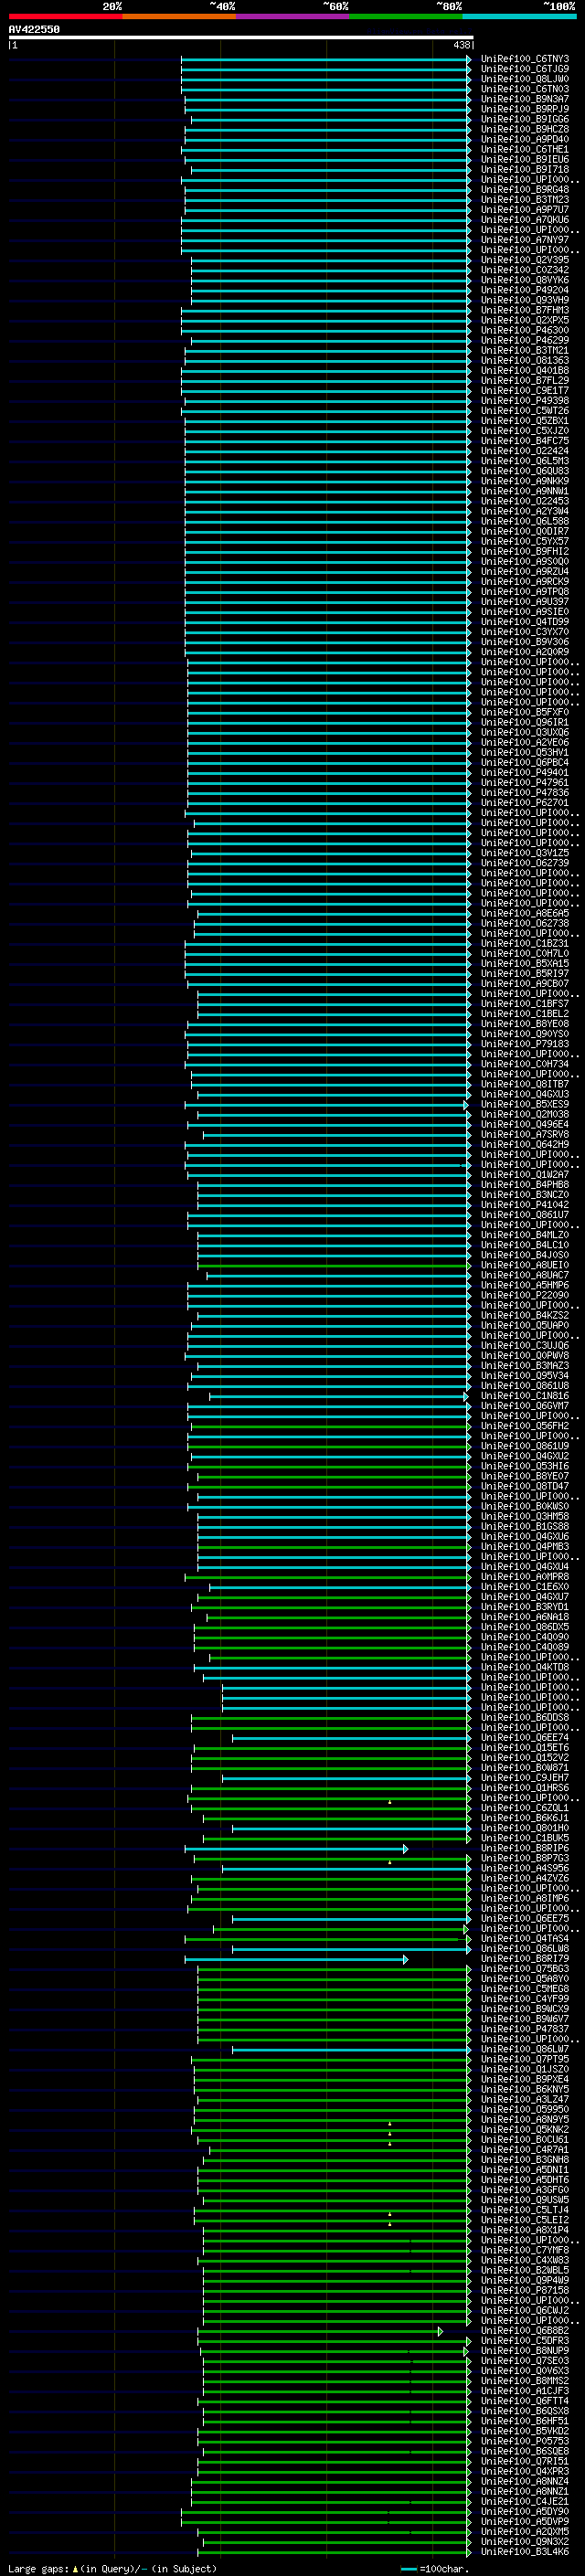
Task: Select hit label UniRef100_C6THE1
Action: pos(524,149)
